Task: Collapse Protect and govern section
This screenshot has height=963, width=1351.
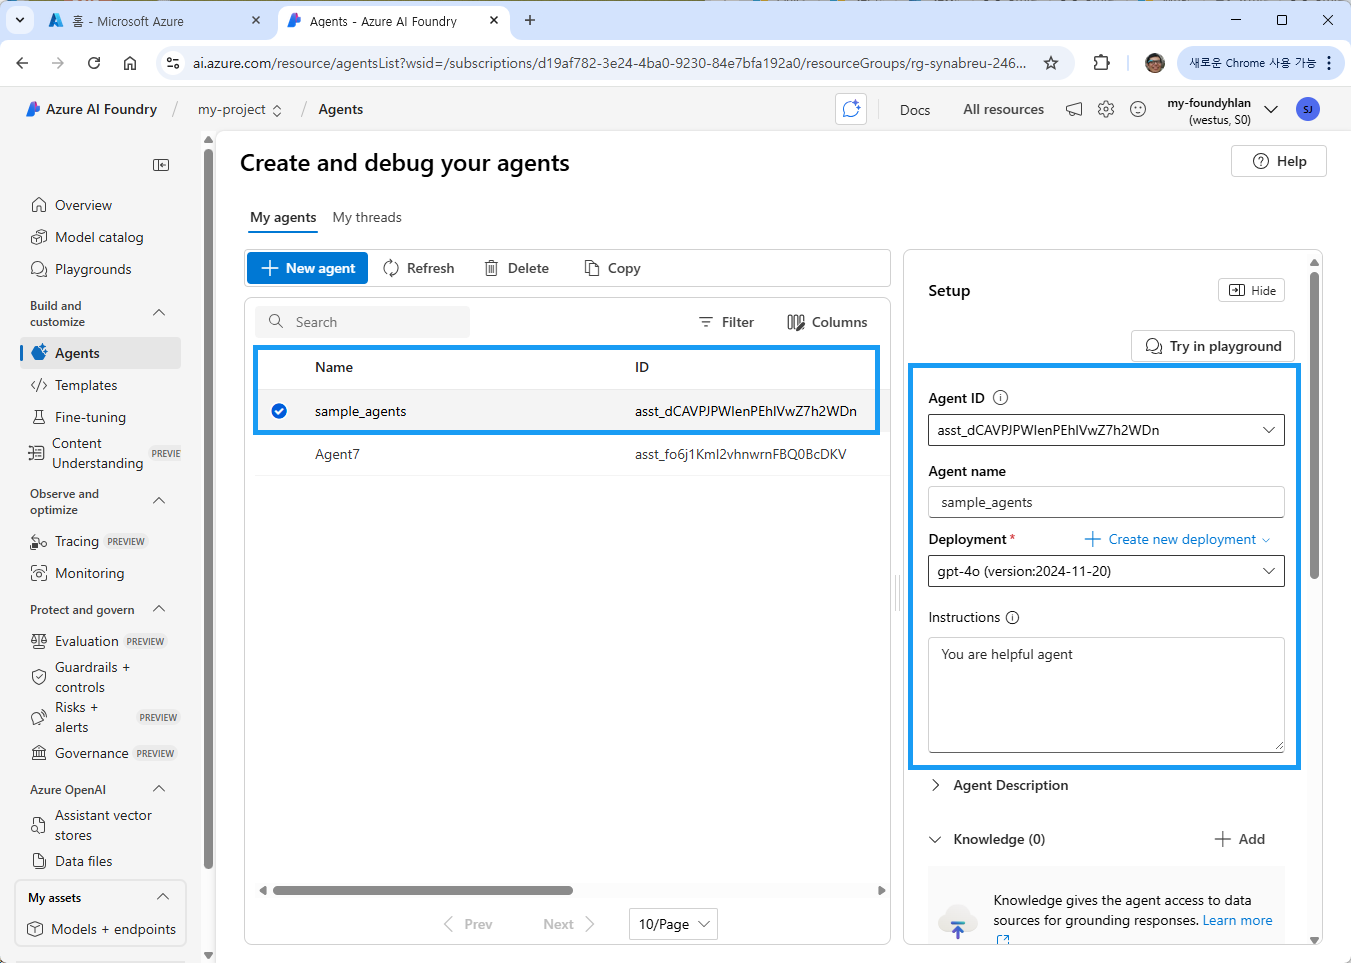Action: click(159, 609)
